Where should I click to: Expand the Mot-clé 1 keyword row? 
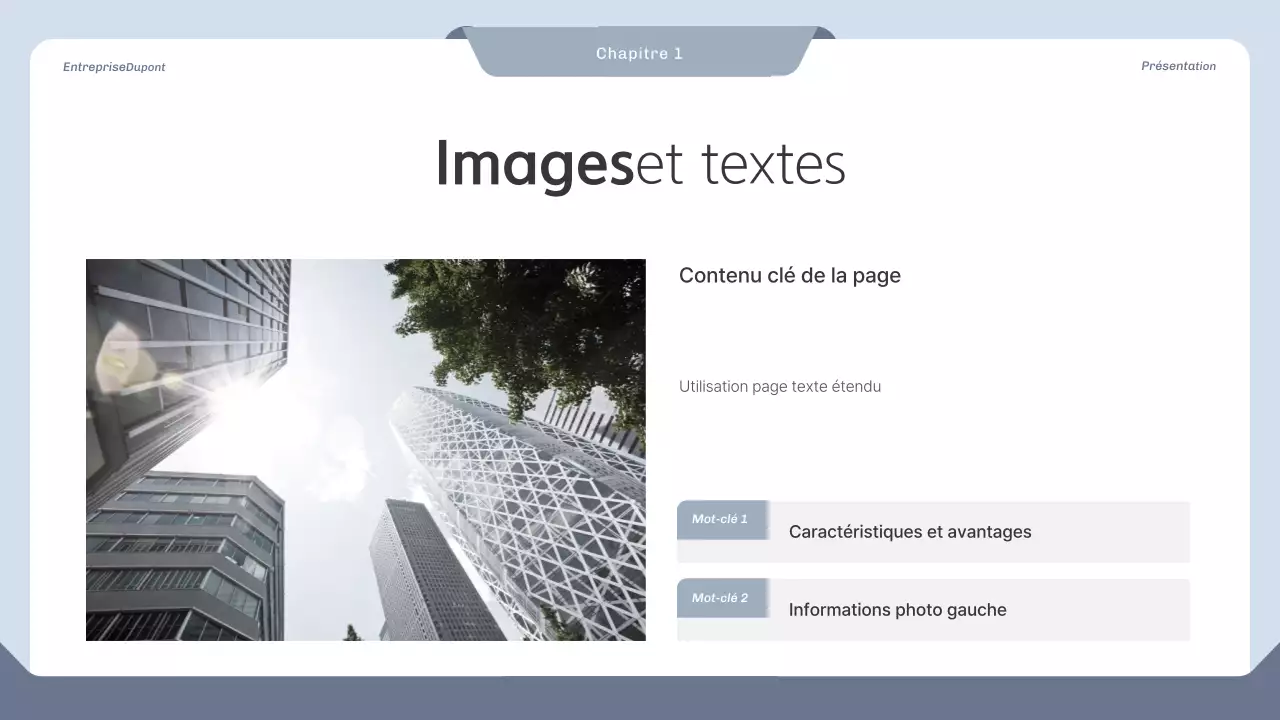pyautogui.click(x=933, y=531)
